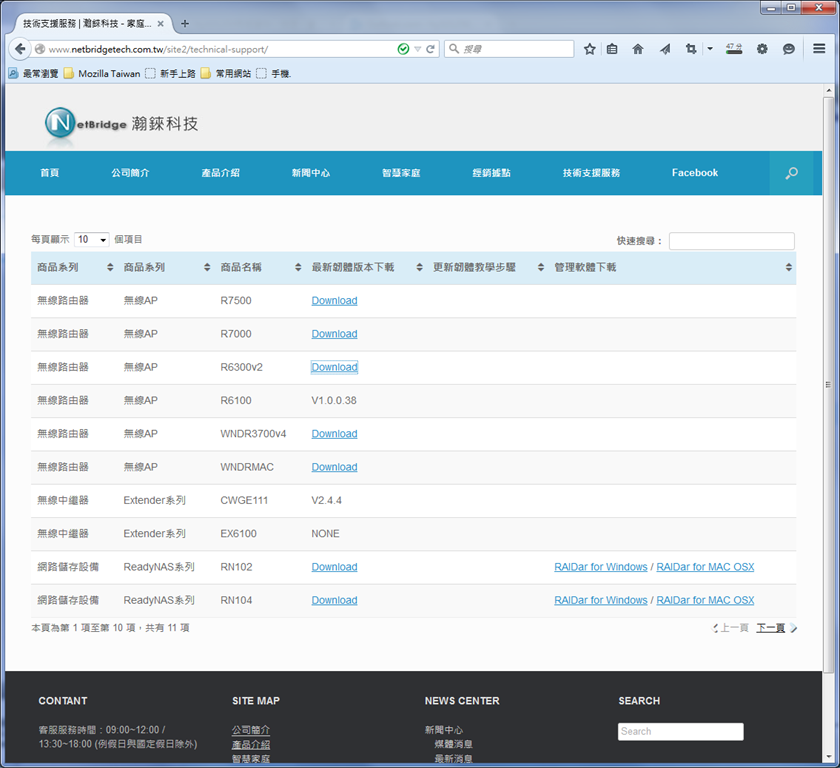The width and height of the screenshot is (840, 768).
Task: Download firmware for R7000
Action: point(334,334)
